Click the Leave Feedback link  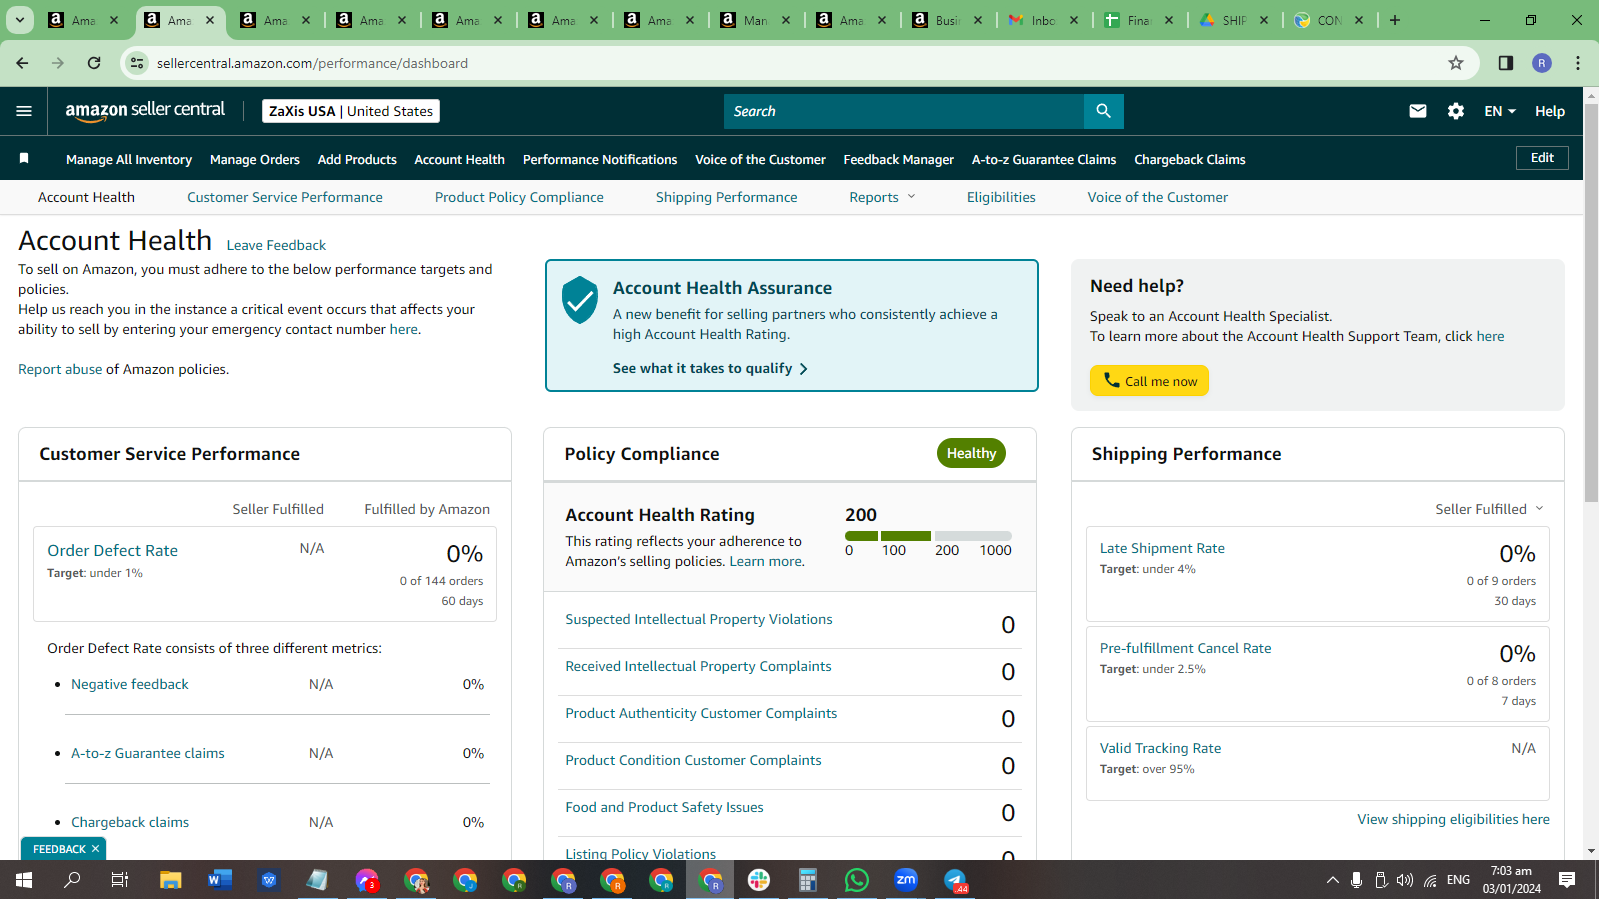tap(276, 245)
